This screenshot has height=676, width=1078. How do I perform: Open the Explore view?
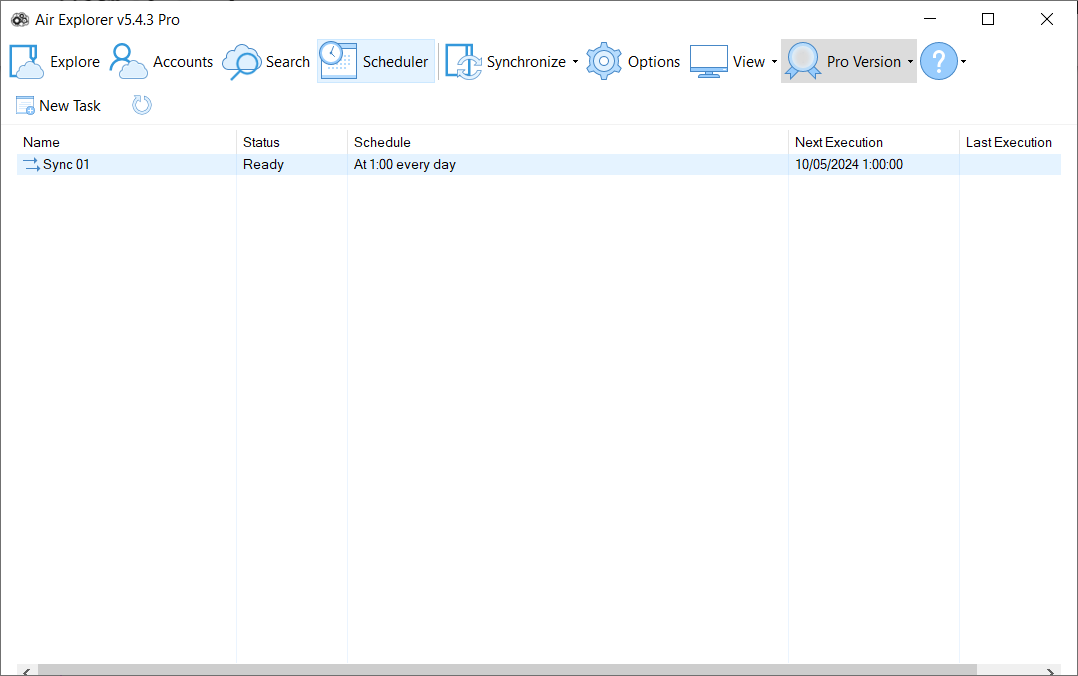(54, 61)
